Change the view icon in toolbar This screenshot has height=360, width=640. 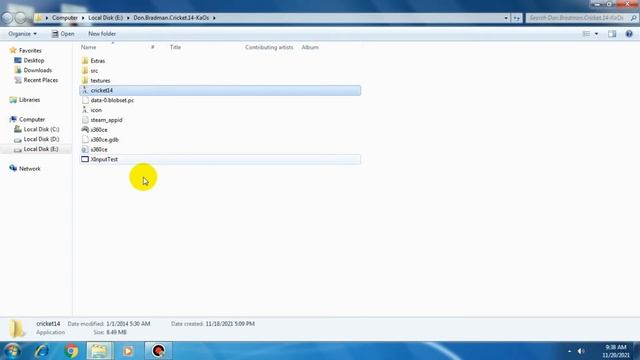tap(586, 34)
